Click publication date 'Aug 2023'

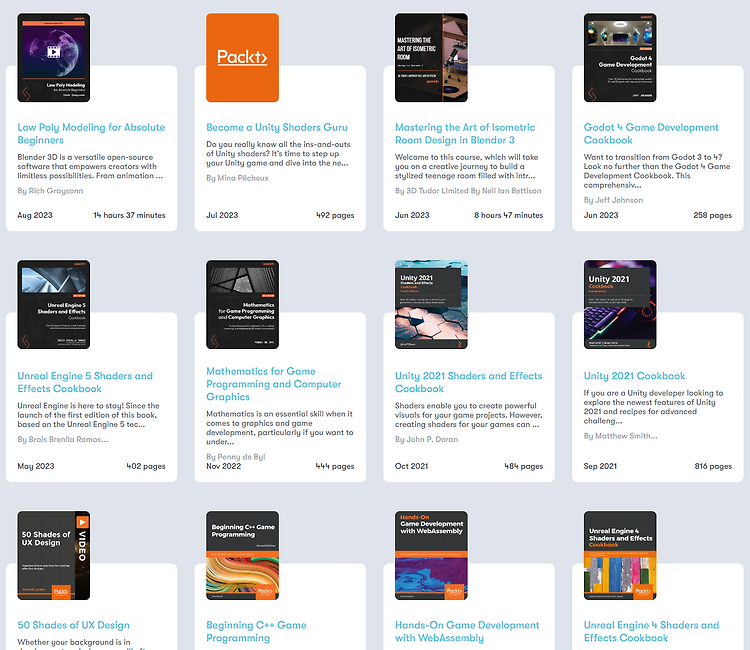tap(35, 215)
